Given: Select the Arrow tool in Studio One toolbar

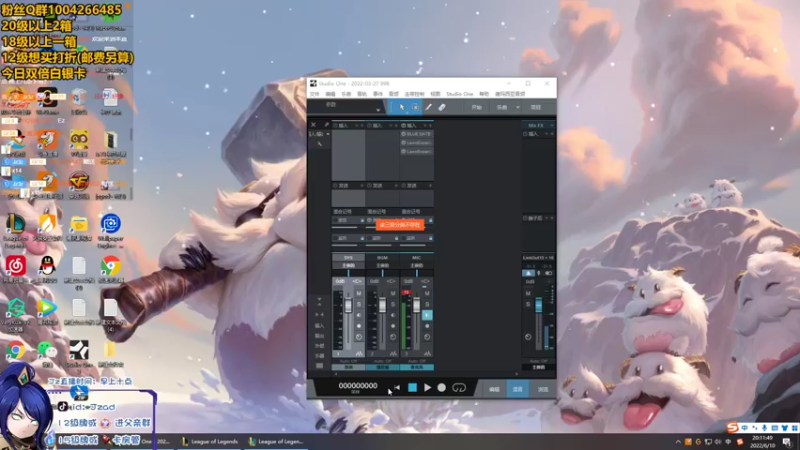Looking at the screenshot, I should [402, 107].
